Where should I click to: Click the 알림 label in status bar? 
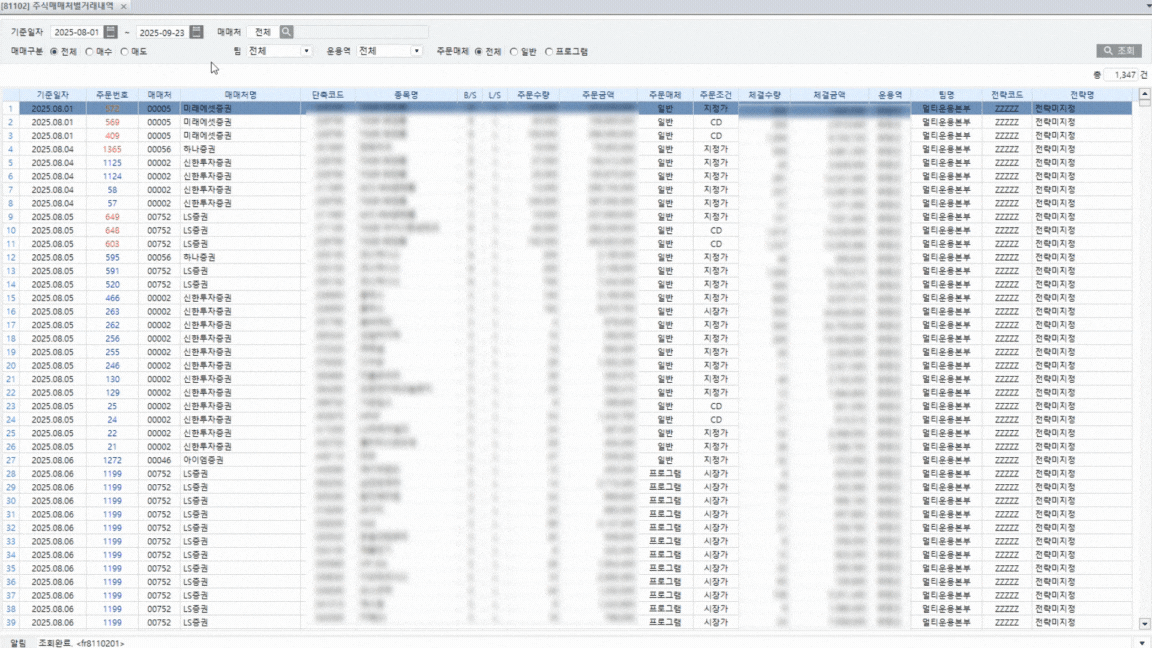(18, 643)
